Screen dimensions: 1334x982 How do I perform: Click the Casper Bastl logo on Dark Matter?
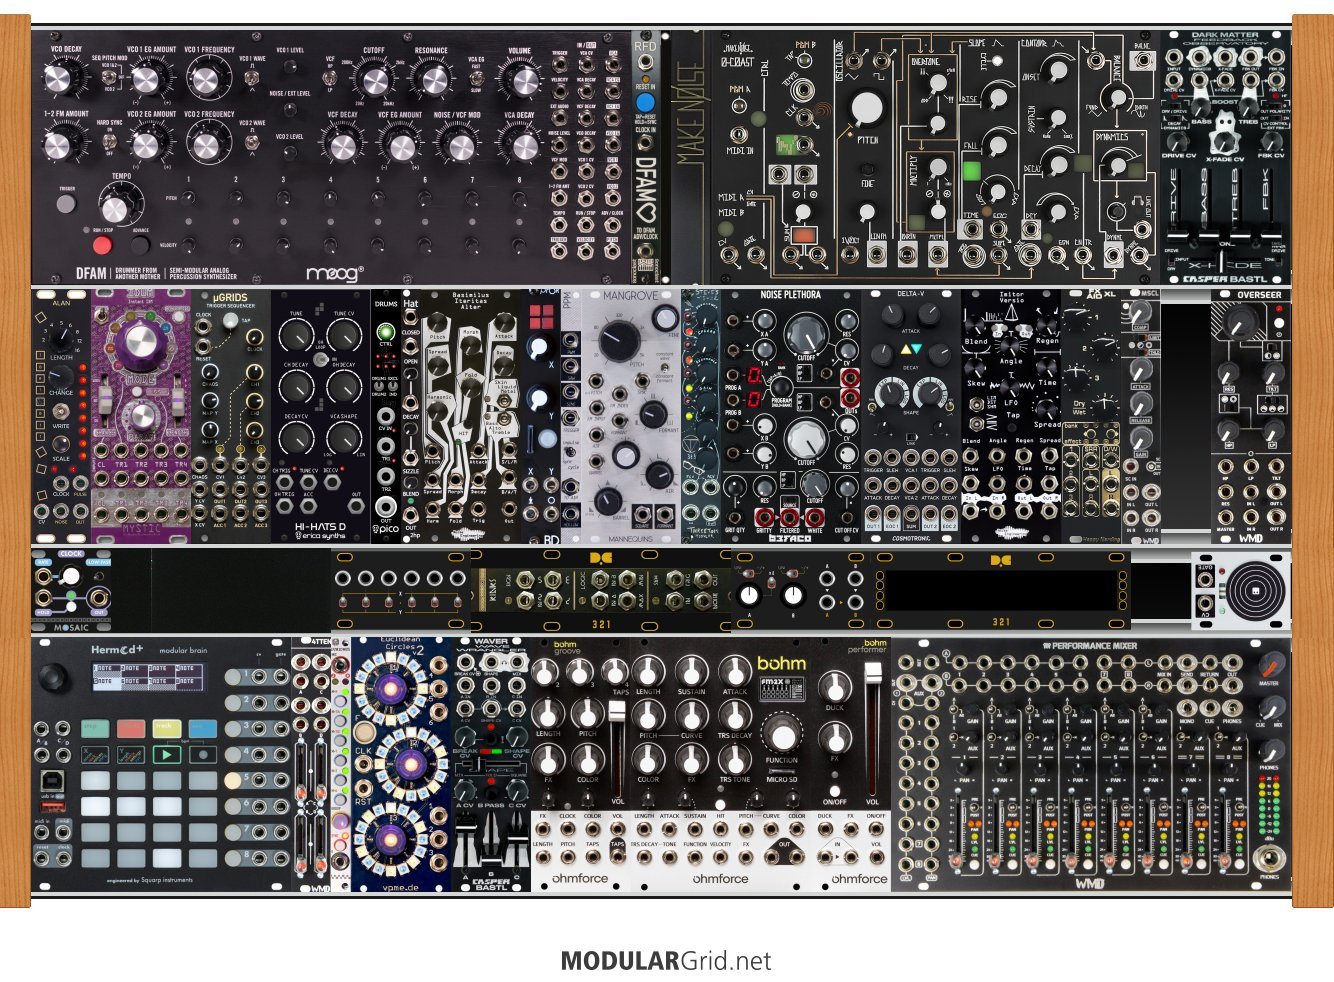click(x=1225, y=278)
